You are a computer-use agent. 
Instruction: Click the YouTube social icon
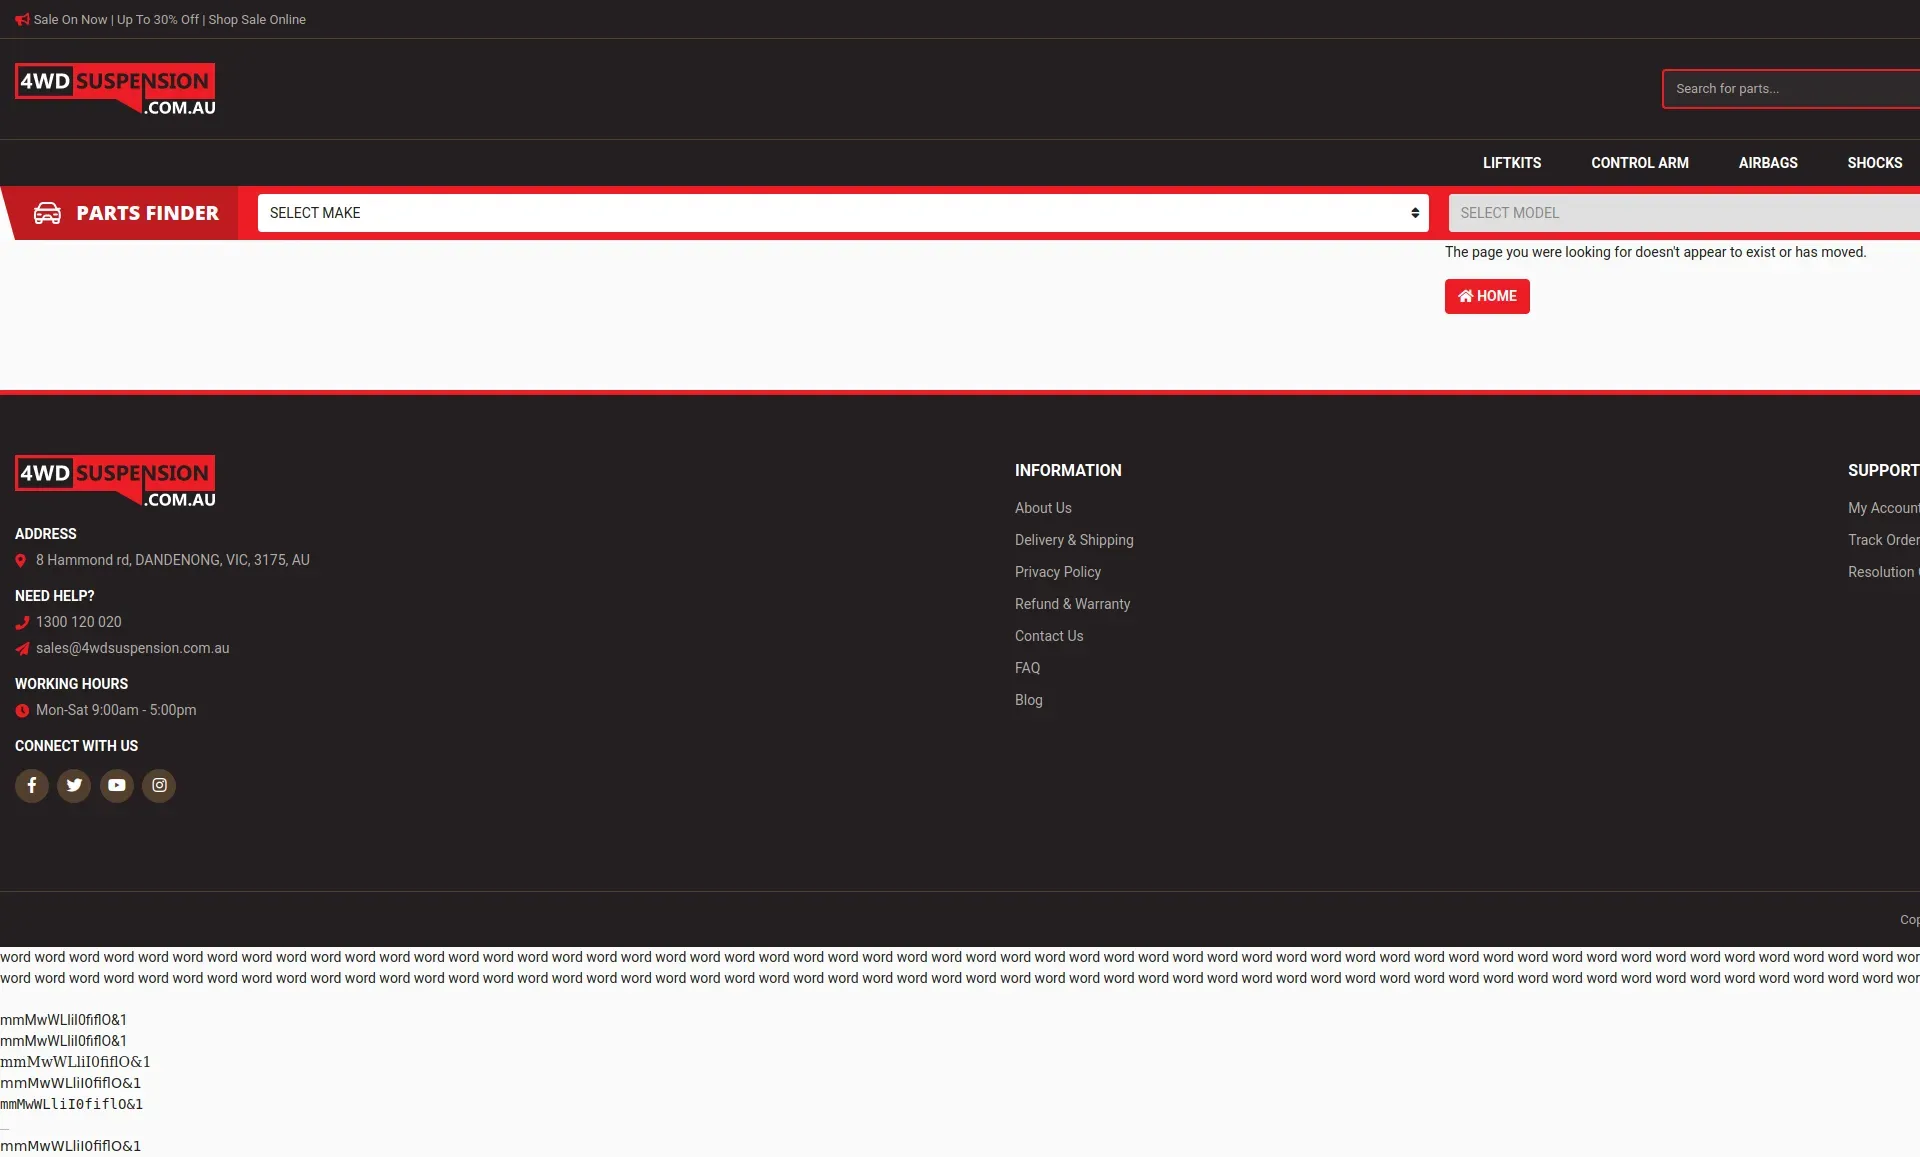[117, 785]
